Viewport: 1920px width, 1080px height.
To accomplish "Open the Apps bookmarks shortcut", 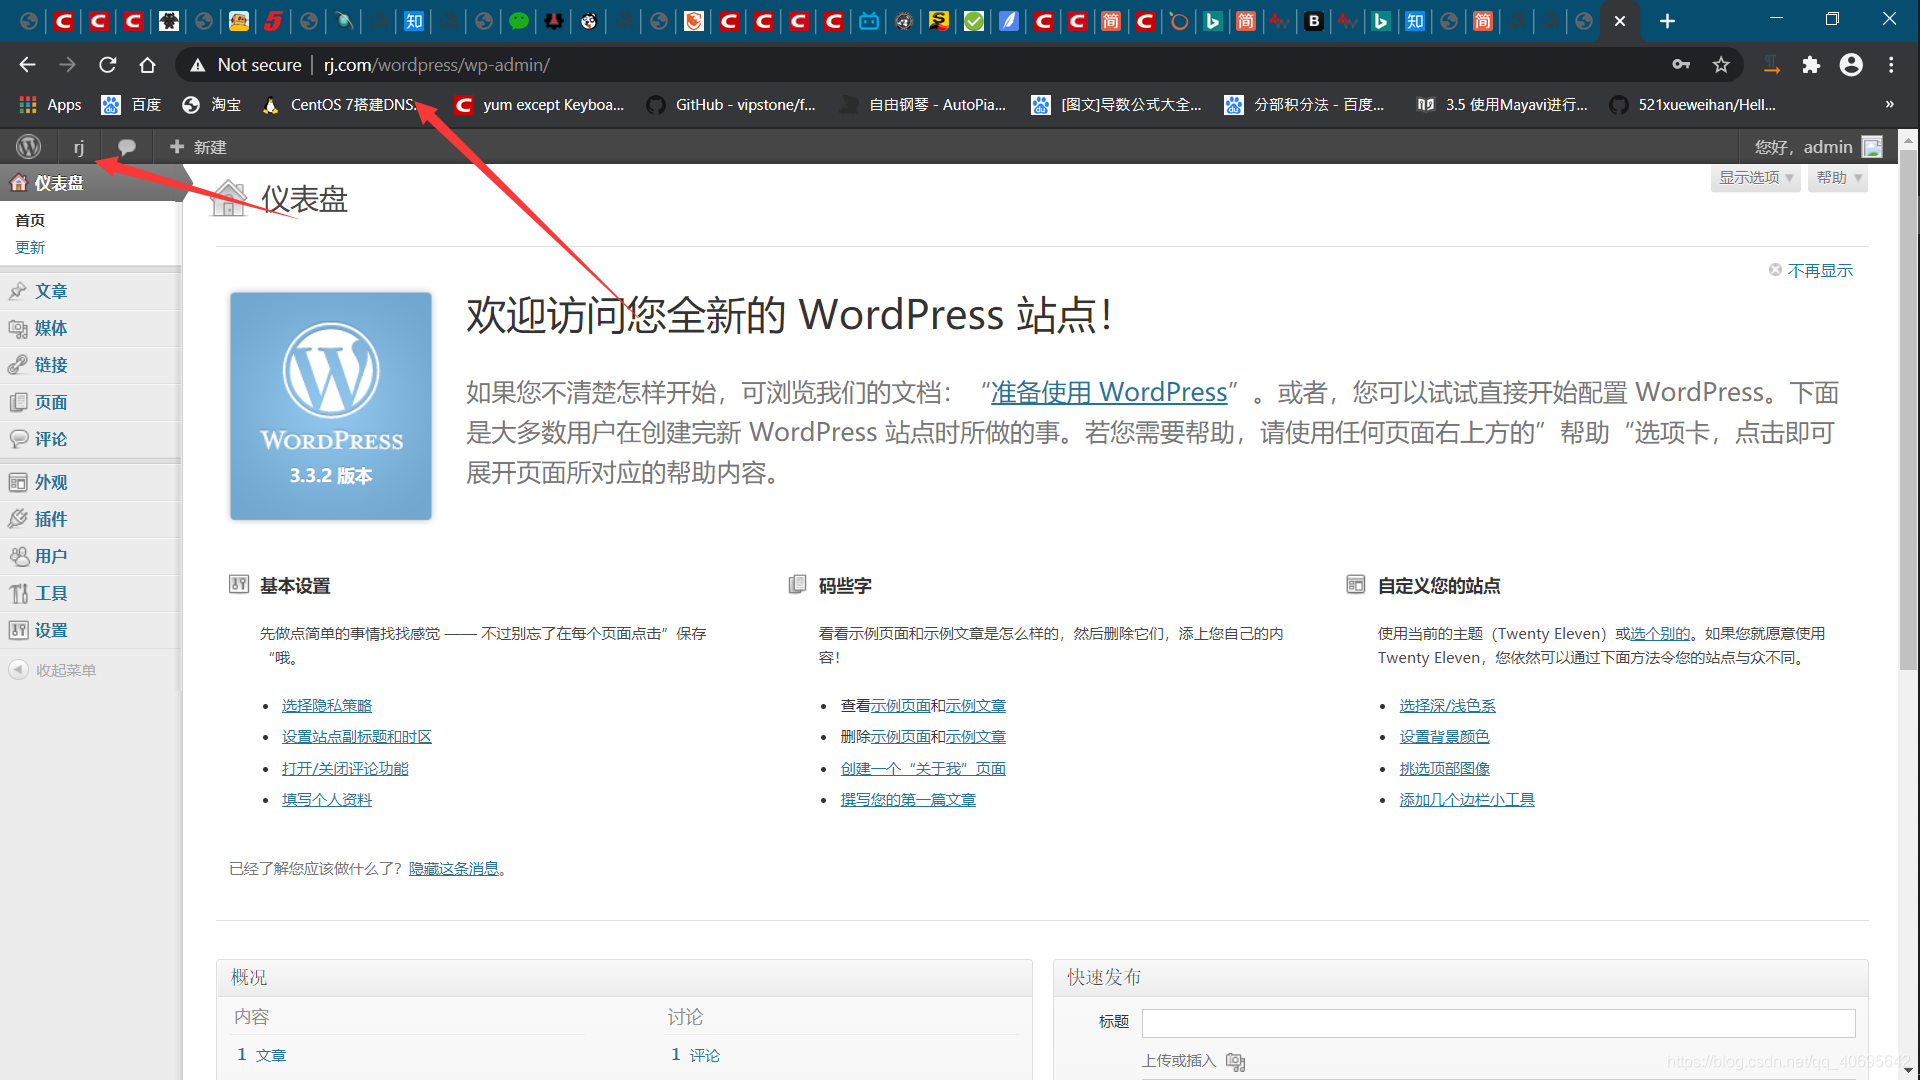I will pyautogui.click(x=50, y=105).
